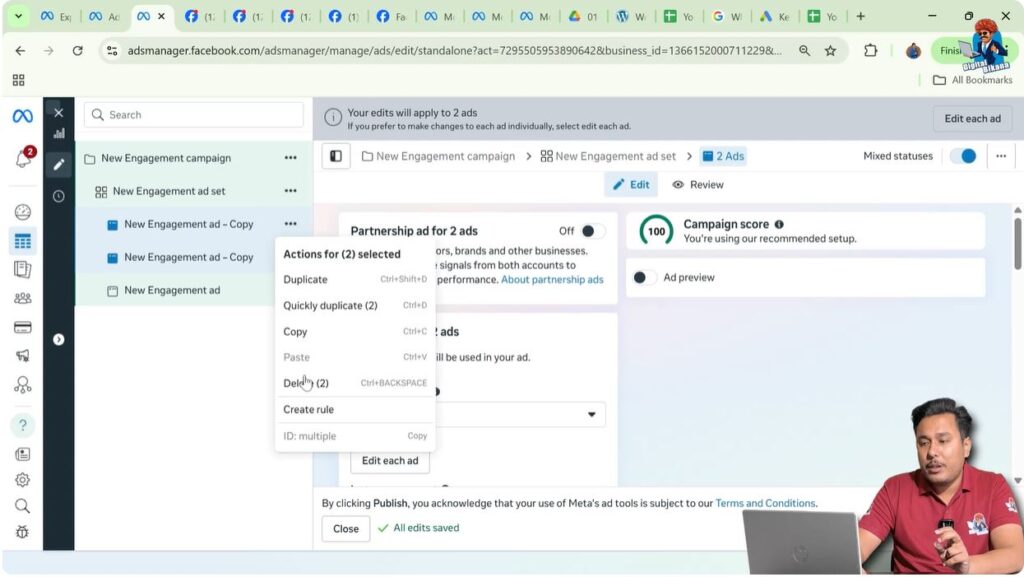Choose Quickly duplicate (2)

[355, 305]
